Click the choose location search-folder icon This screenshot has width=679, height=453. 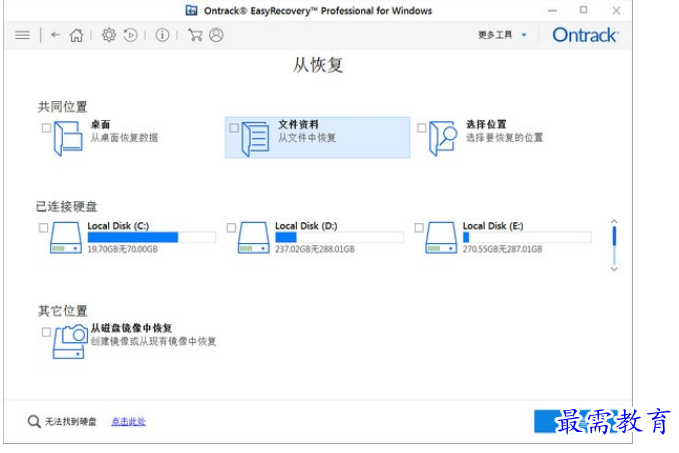coord(443,138)
